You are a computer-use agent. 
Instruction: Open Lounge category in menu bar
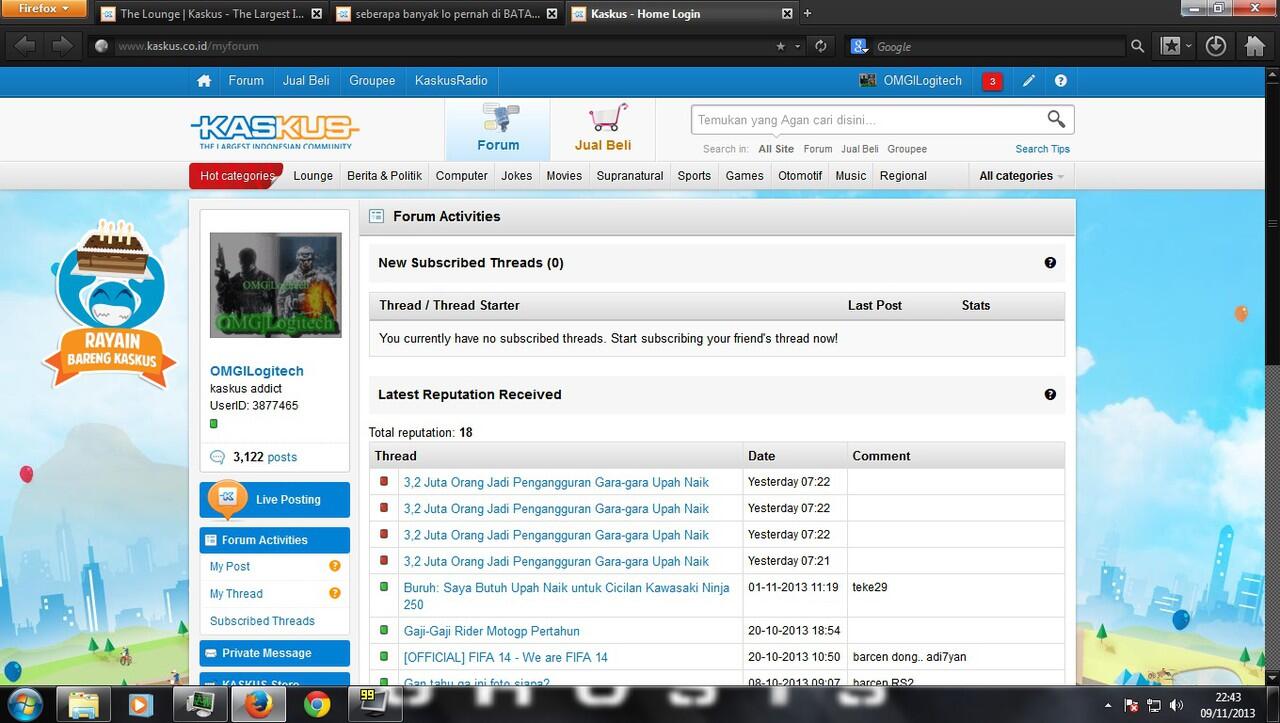point(313,176)
